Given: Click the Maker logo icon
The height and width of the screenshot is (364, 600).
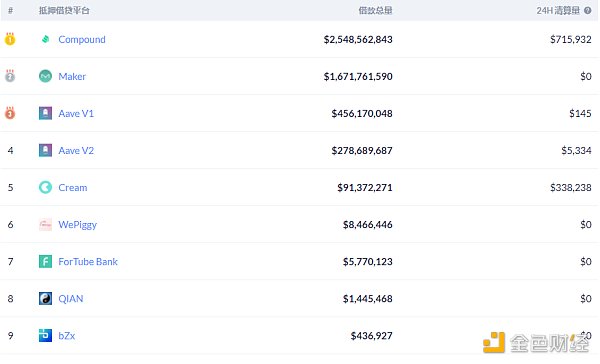Looking at the screenshot, I should coord(46,76).
